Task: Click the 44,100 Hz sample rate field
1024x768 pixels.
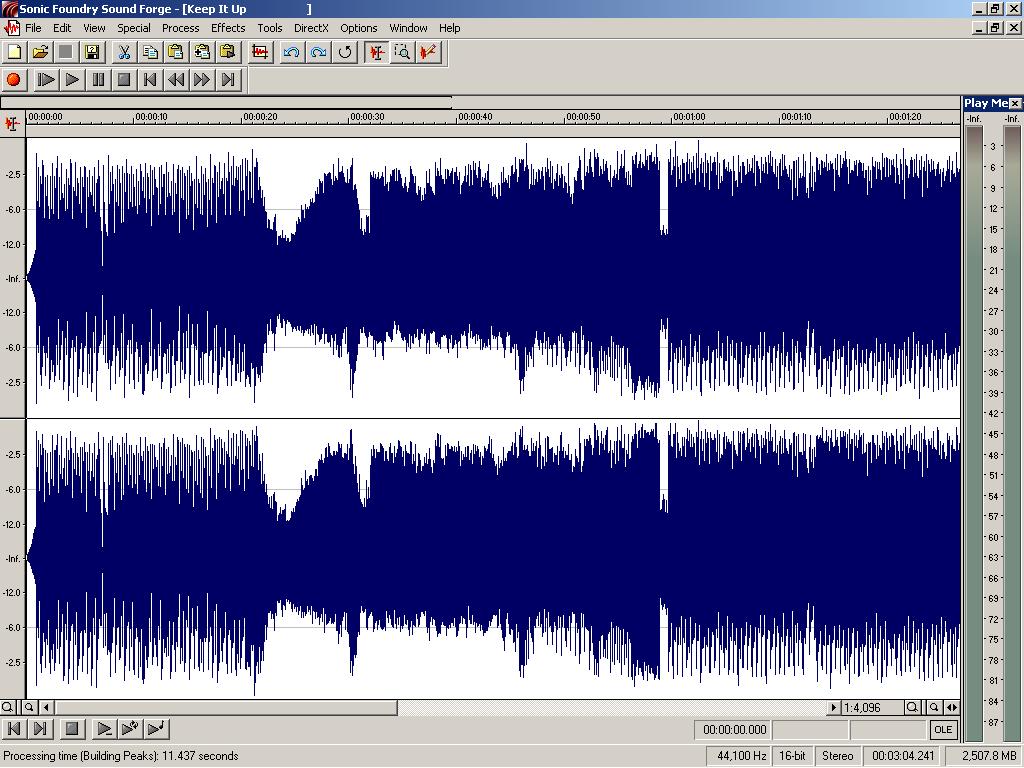Action: pyautogui.click(x=741, y=756)
